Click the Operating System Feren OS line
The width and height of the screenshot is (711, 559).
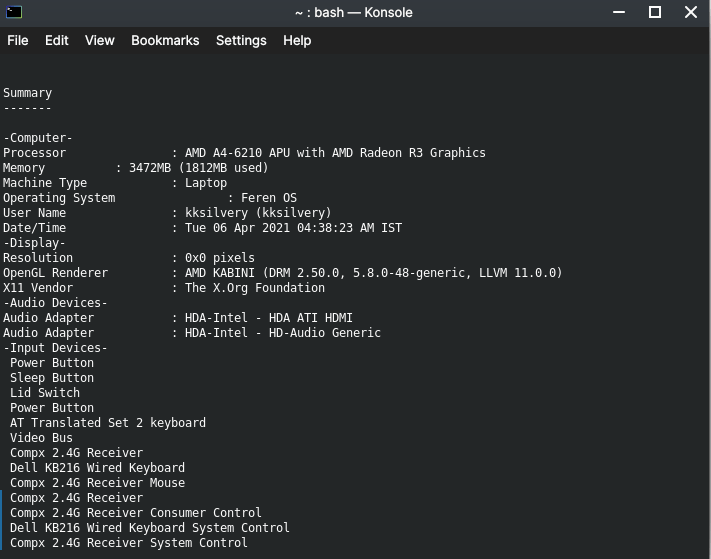pos(150,198)
